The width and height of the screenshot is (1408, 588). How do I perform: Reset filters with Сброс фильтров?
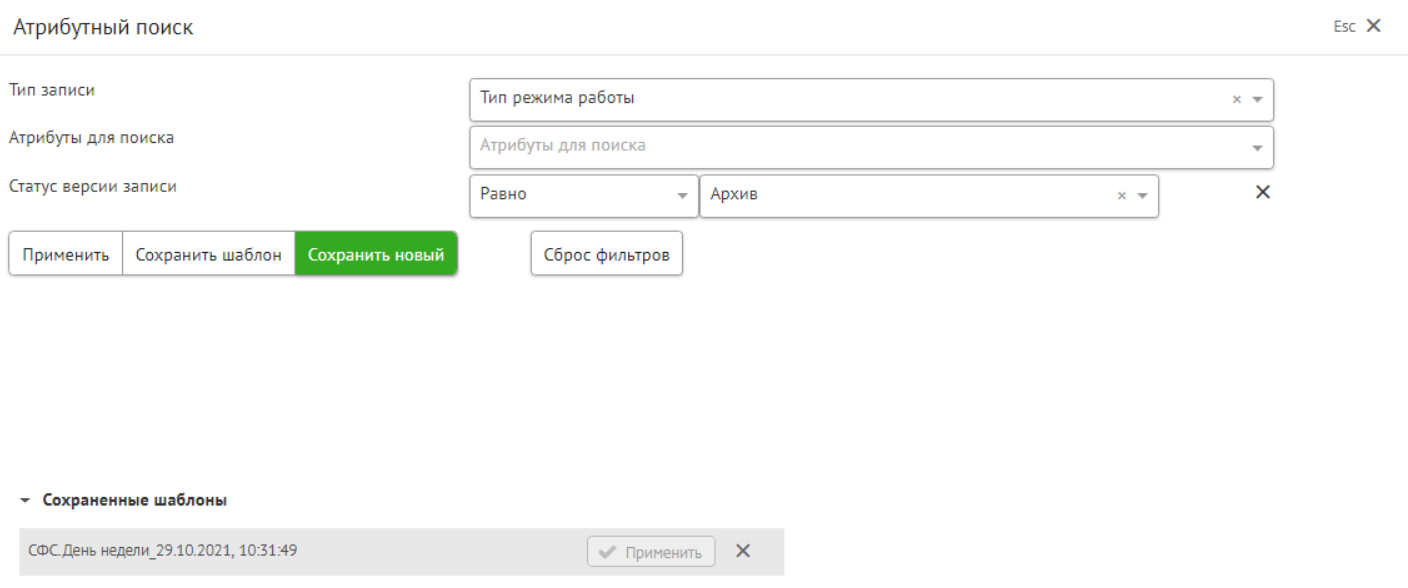click(x=606, y=255)
